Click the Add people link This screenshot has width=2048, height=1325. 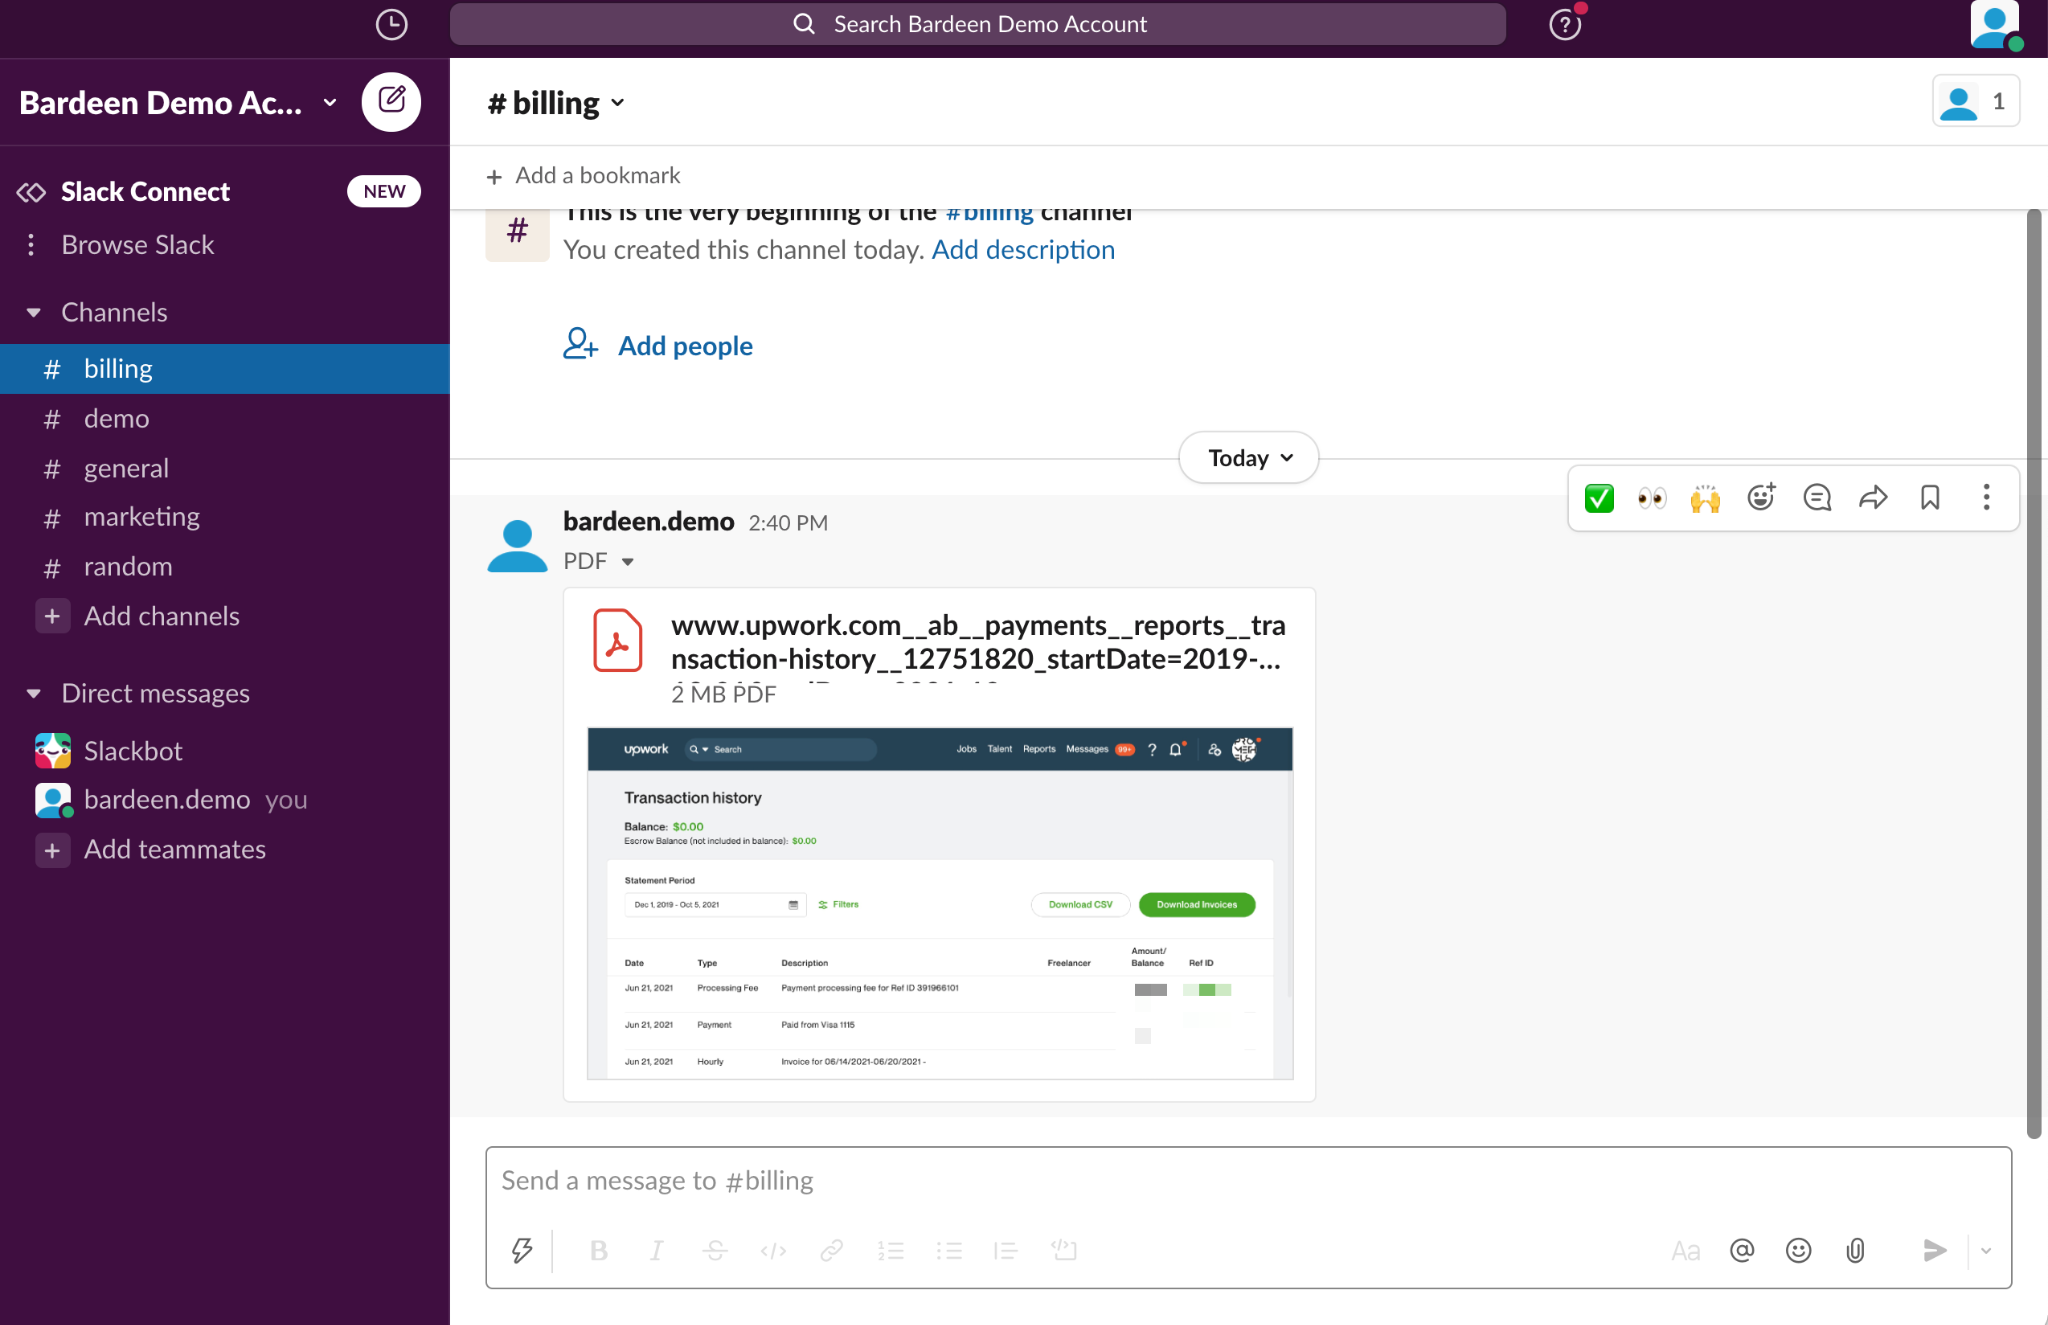click(x=684, y=345)
